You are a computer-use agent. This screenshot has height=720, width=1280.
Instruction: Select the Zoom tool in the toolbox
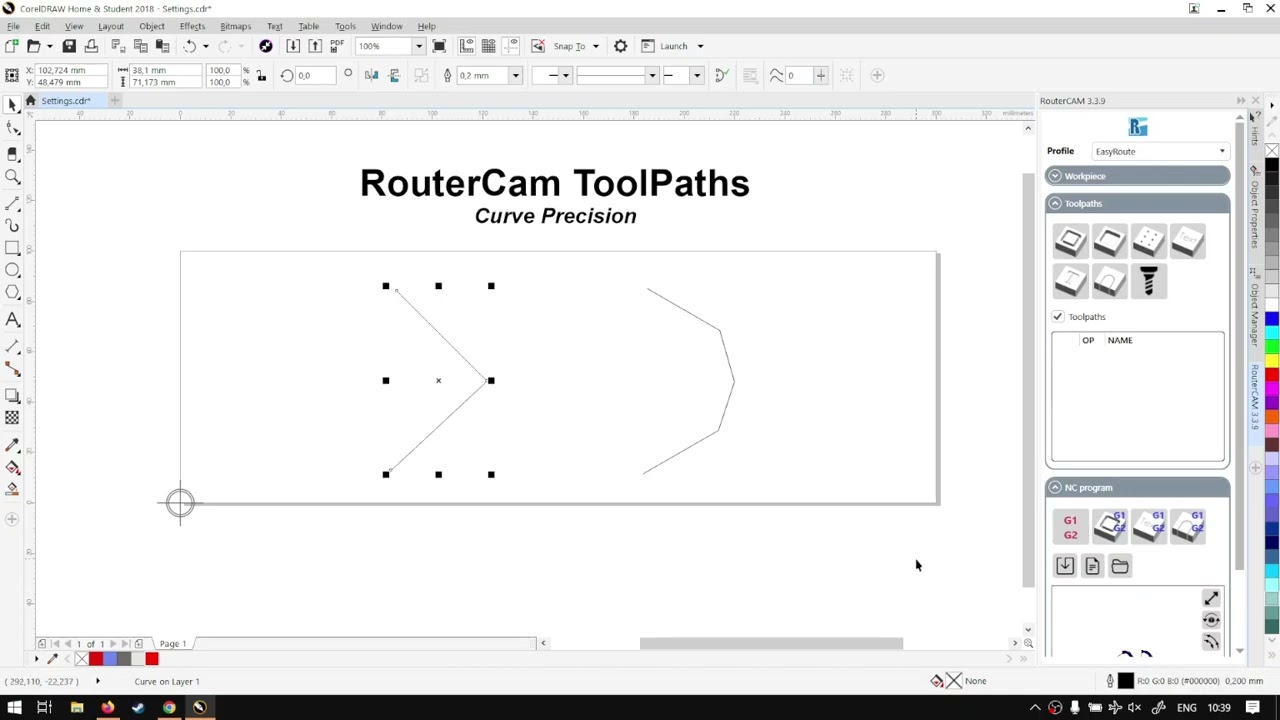[x=12, y=177]
